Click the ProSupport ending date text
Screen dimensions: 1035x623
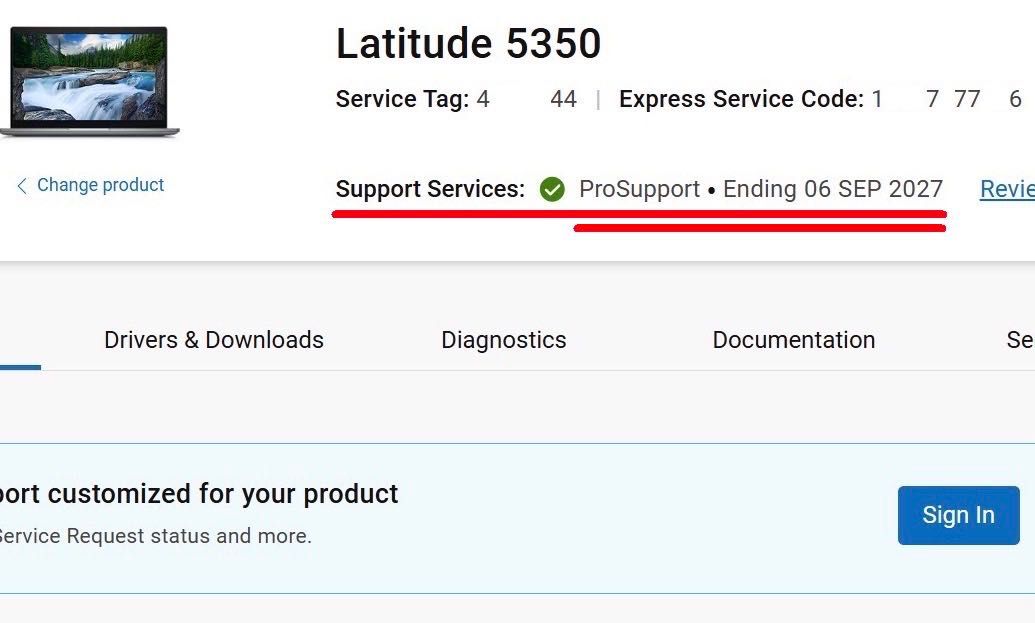pos(833,189)
